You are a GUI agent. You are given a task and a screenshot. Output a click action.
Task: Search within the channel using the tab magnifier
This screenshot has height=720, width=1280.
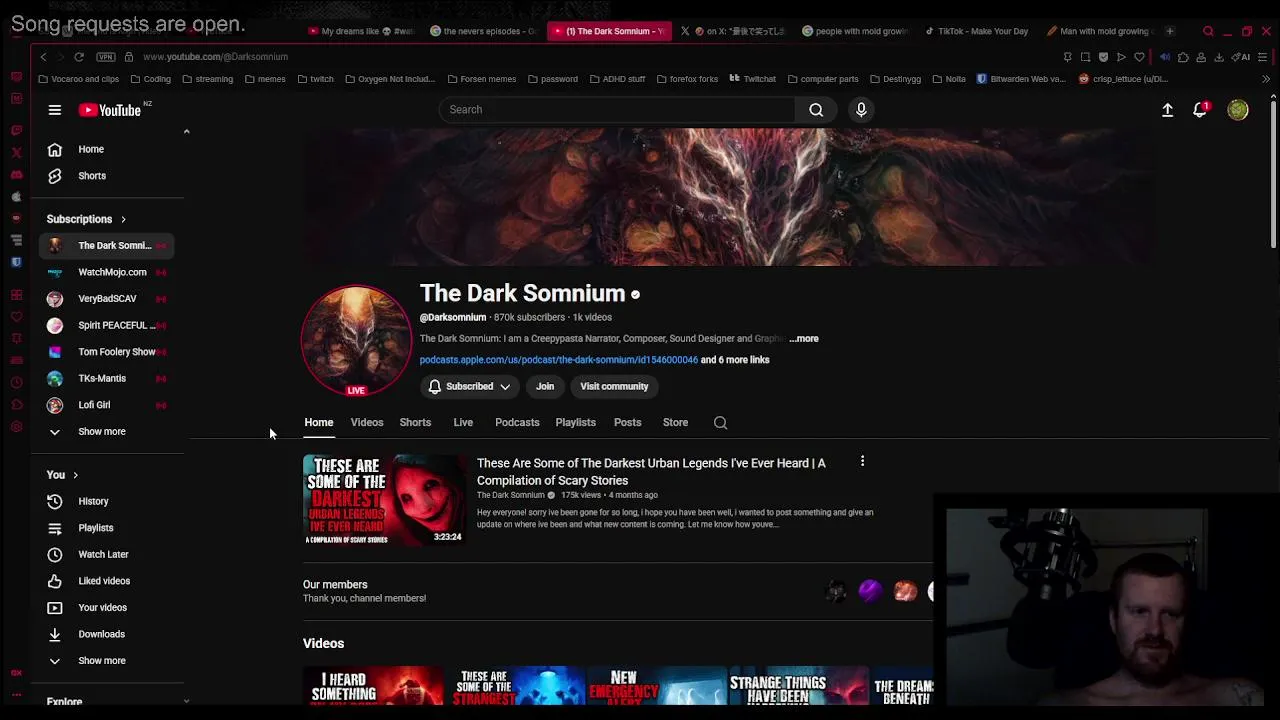tap(720, 422)
